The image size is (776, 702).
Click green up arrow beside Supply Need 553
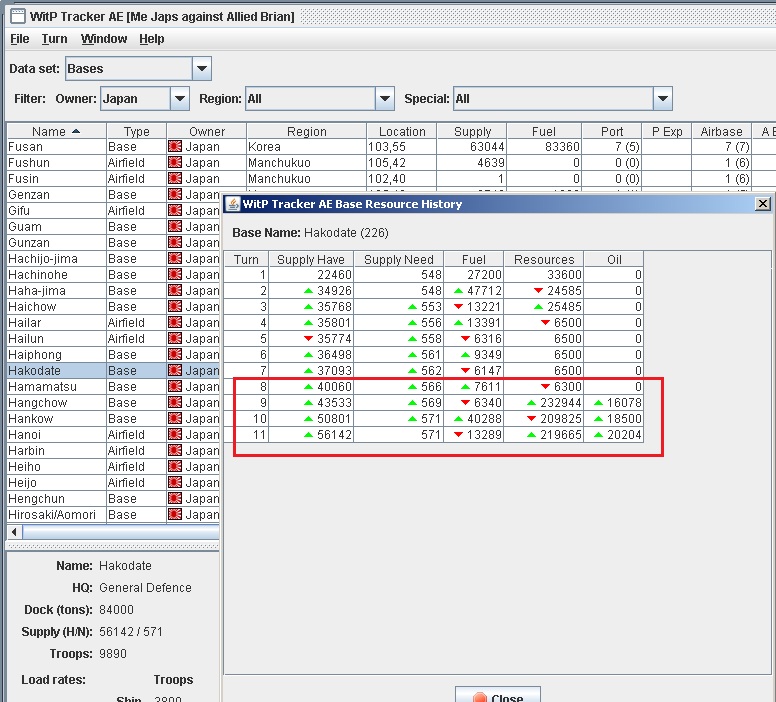point(412,306)
